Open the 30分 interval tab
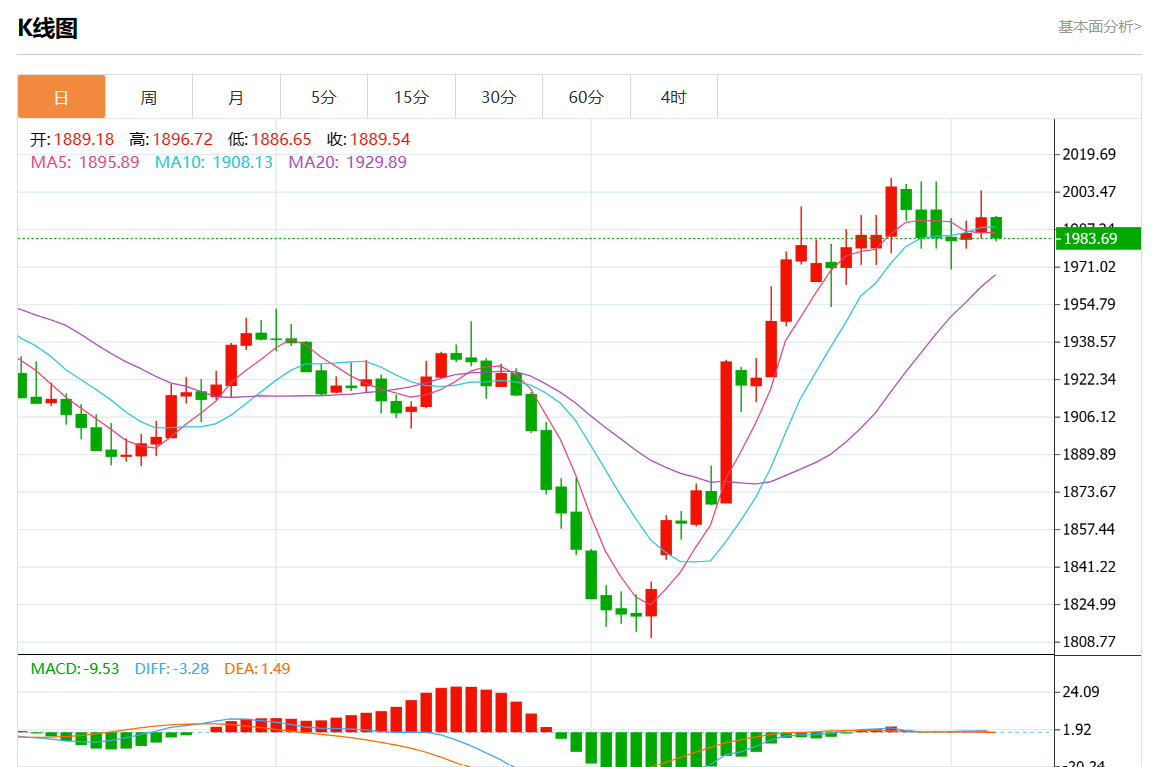The image size is (1166, 767). tap(499, 97)
